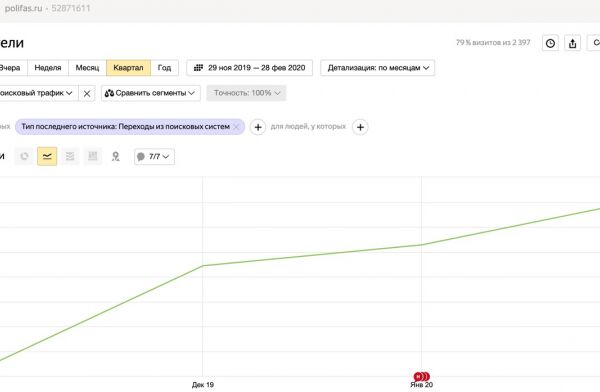Viewport: 600px width, 392px height.
Task: Click the export share icon
Action: pos(572,43)
